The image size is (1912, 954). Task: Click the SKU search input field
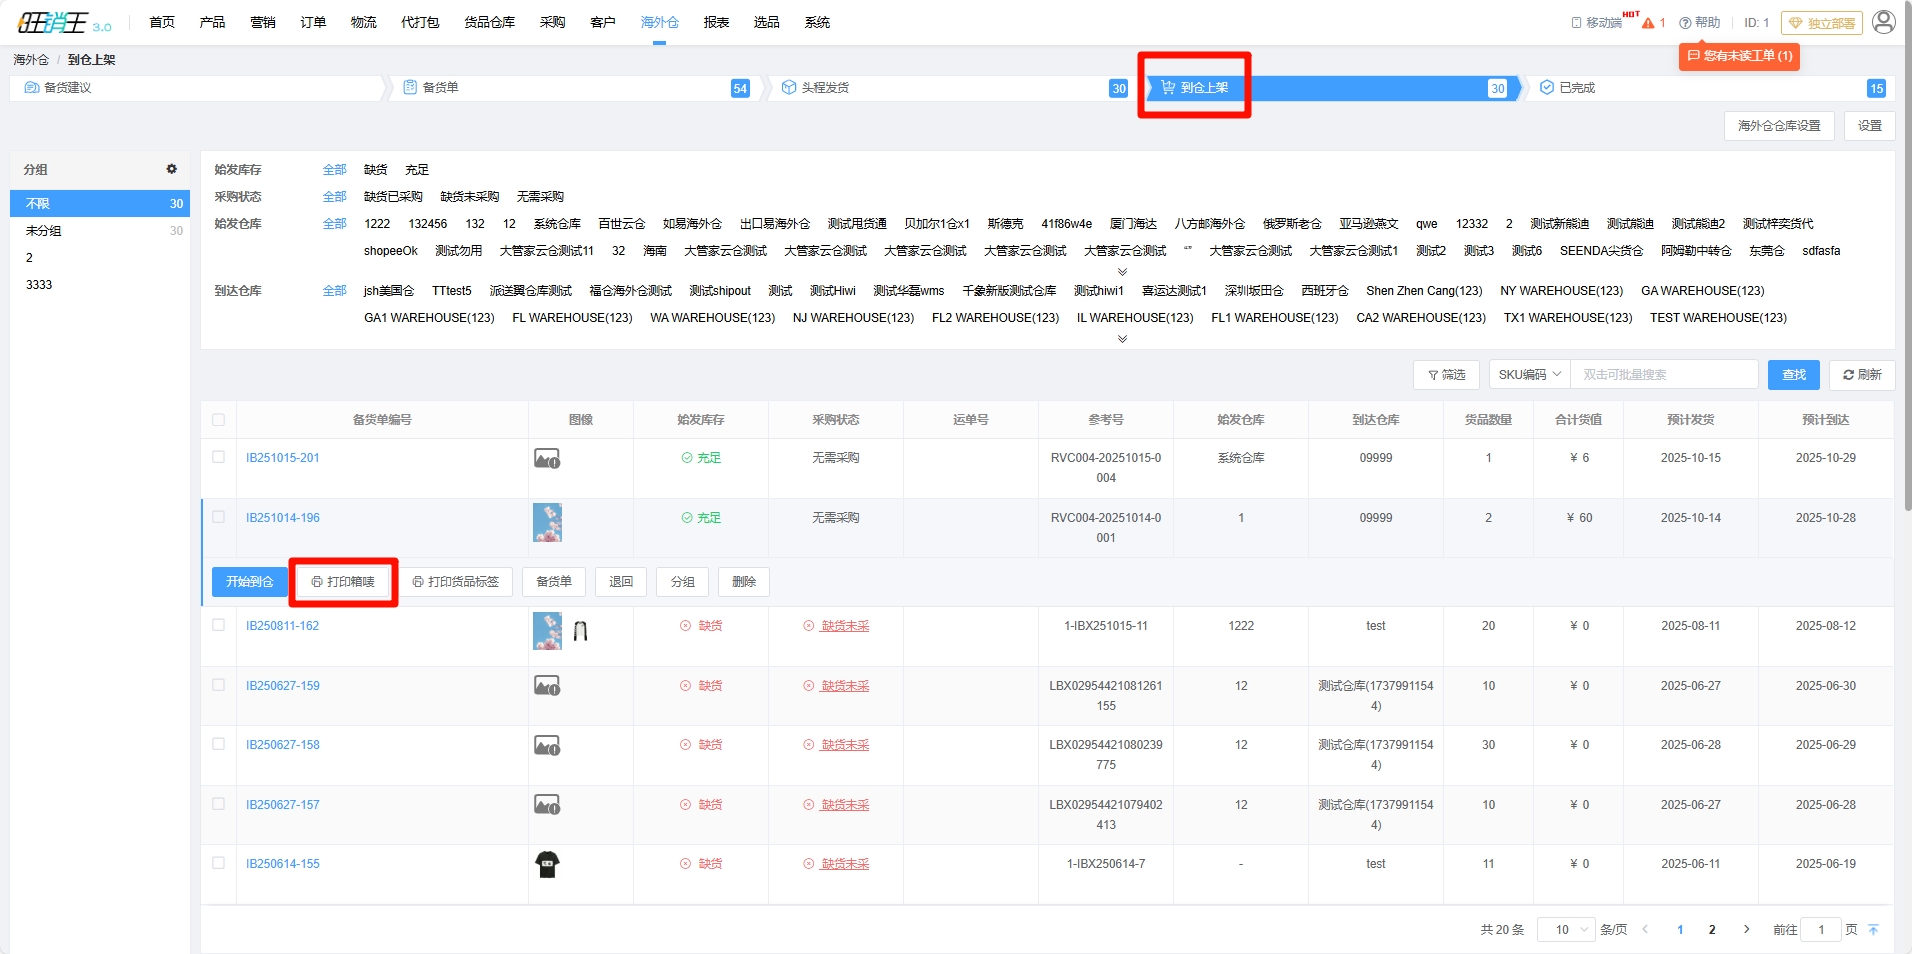pos(1663,375)
